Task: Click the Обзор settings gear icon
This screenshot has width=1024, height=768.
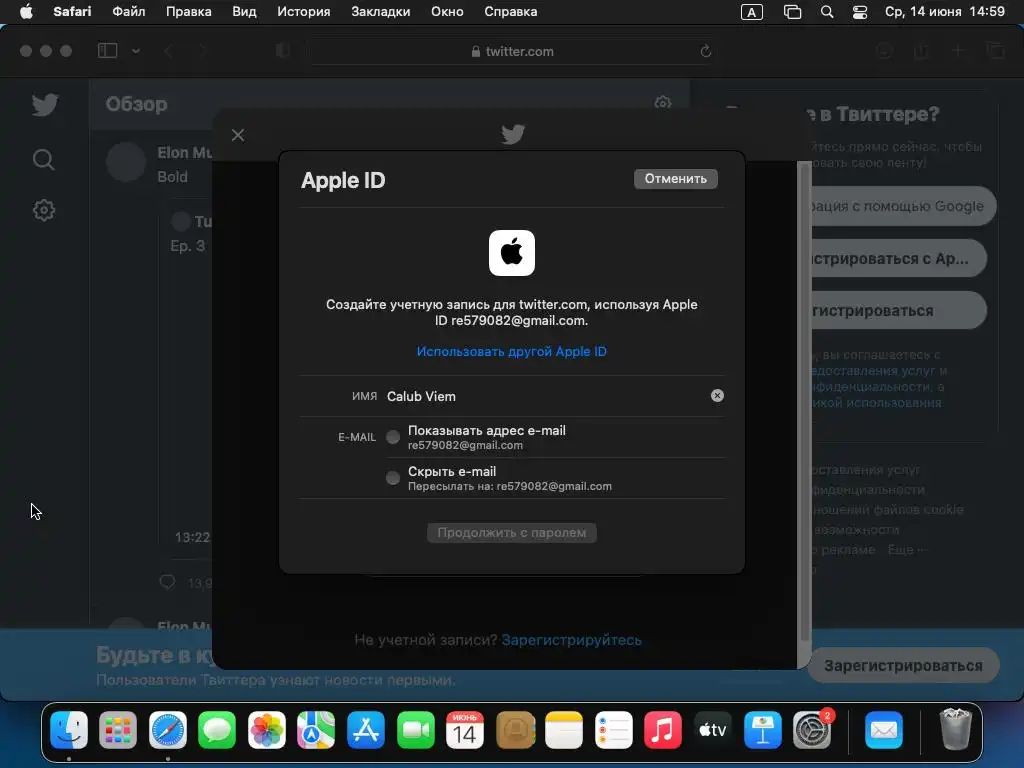Action: (x=663, y=103)
